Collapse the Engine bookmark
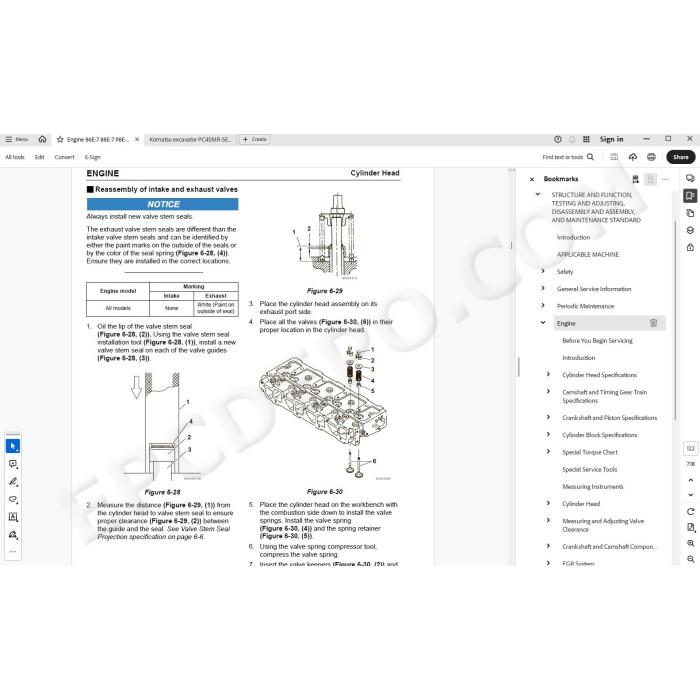The width and height of the screenshot is (700, 700). [543, 322]
